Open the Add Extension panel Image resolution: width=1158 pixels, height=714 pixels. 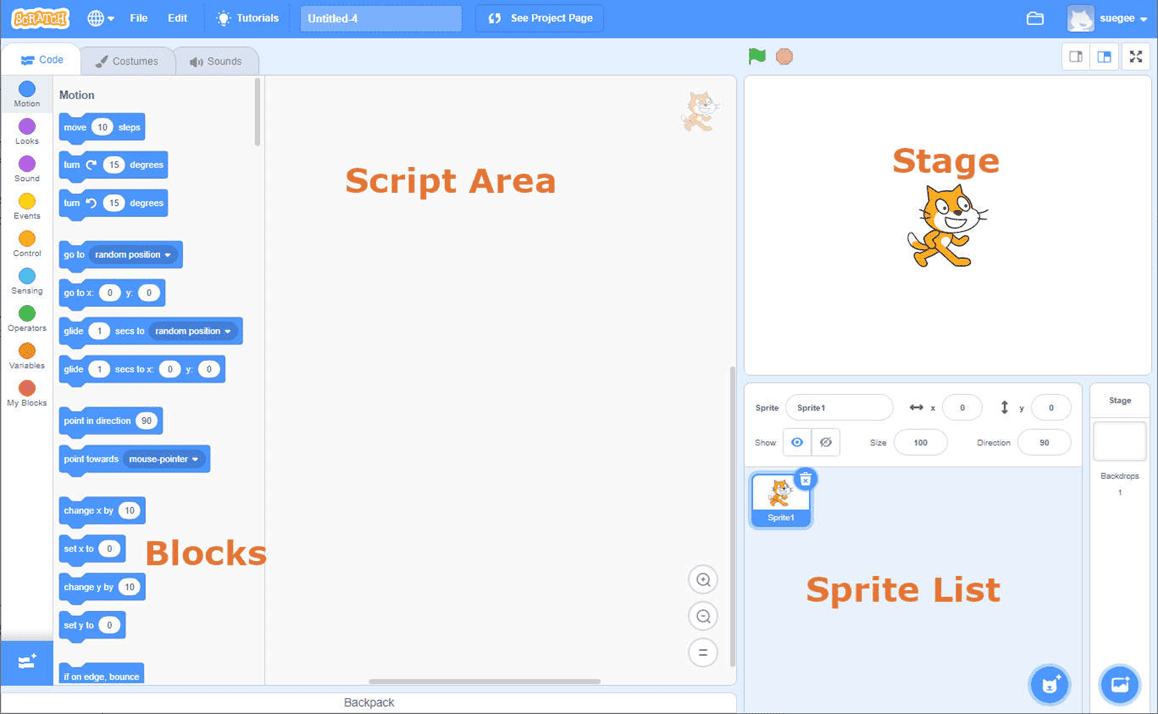point(26,662)
